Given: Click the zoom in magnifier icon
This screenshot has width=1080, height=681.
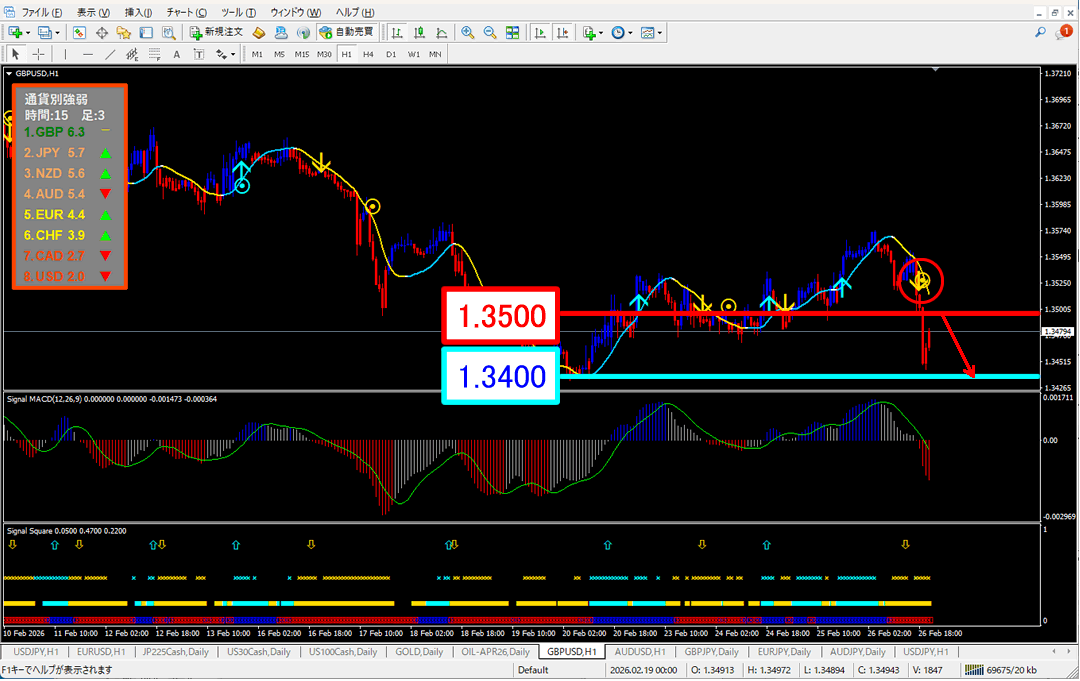Looking at the screenshot, I should tap(467, 32).
